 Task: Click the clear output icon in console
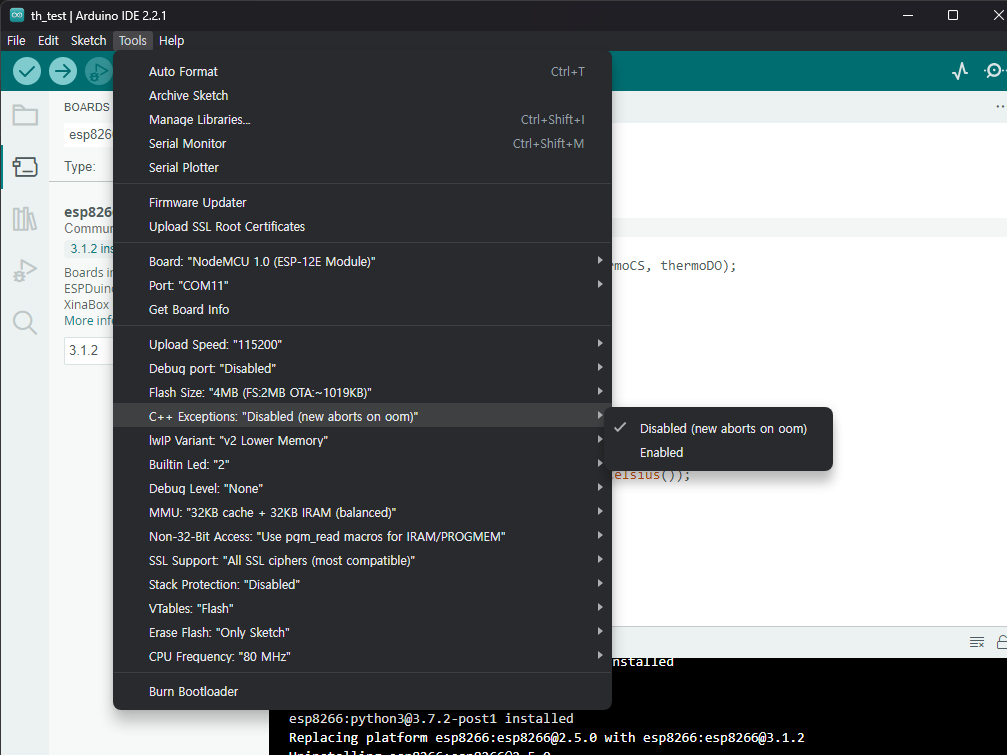click(x=977, y=642)
